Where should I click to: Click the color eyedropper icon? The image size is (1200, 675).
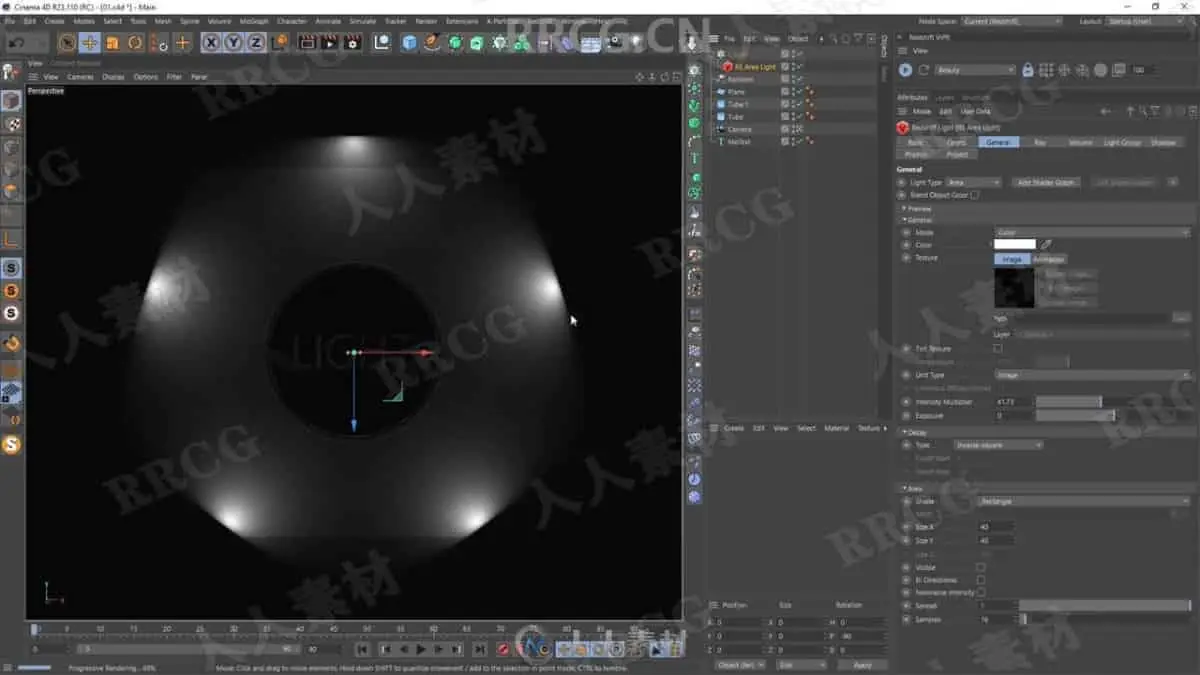click(1047, 244)
